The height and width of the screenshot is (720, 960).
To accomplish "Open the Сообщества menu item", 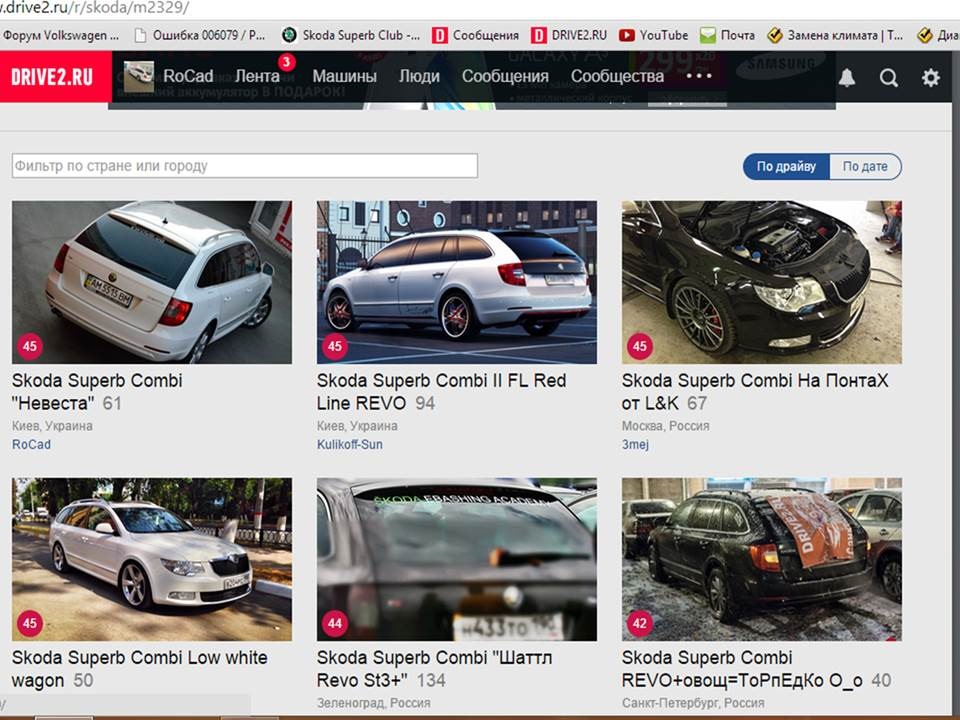I will 617,77.
